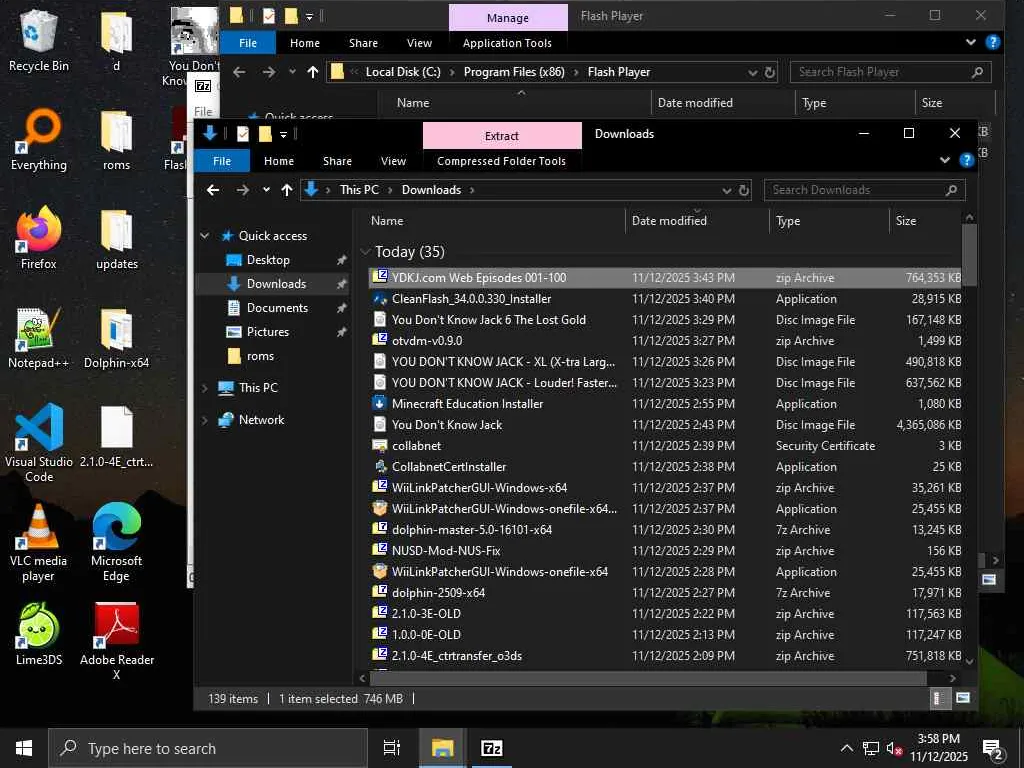Expand the Network tree node
The image size is (1024, 768).
205,420
